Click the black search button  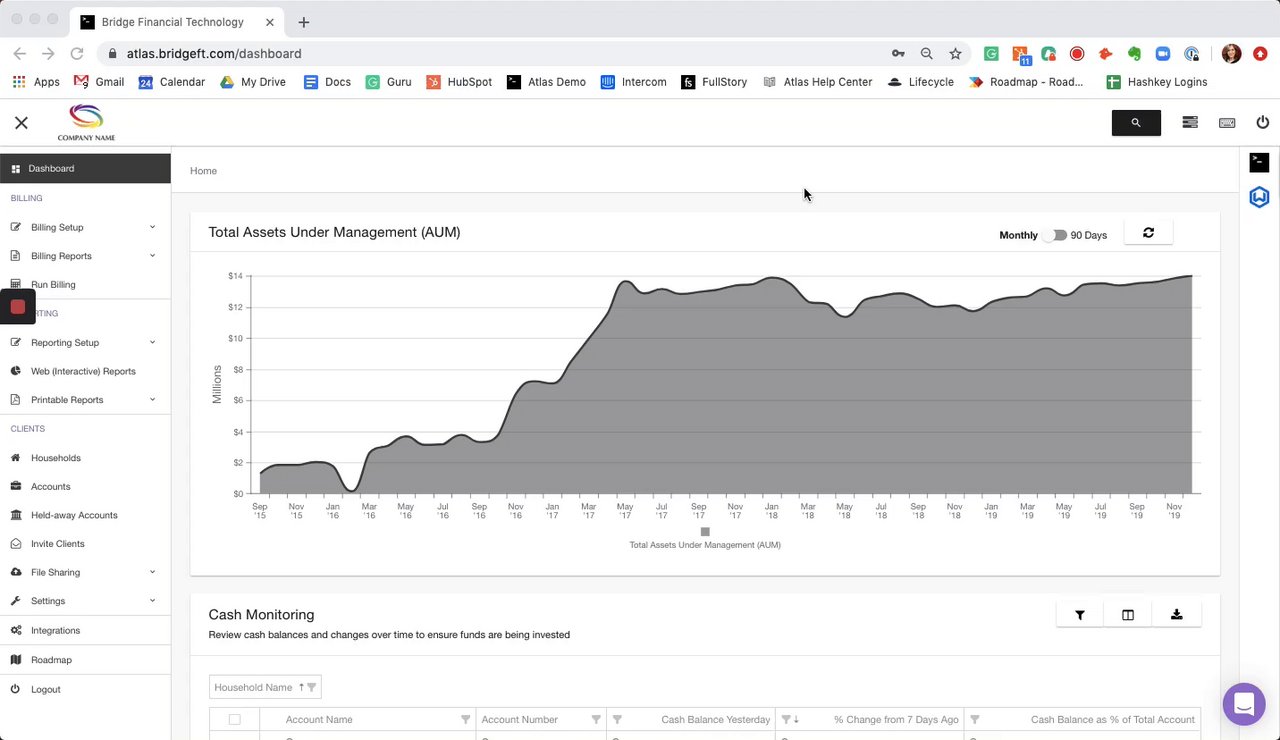point(1136,122)
